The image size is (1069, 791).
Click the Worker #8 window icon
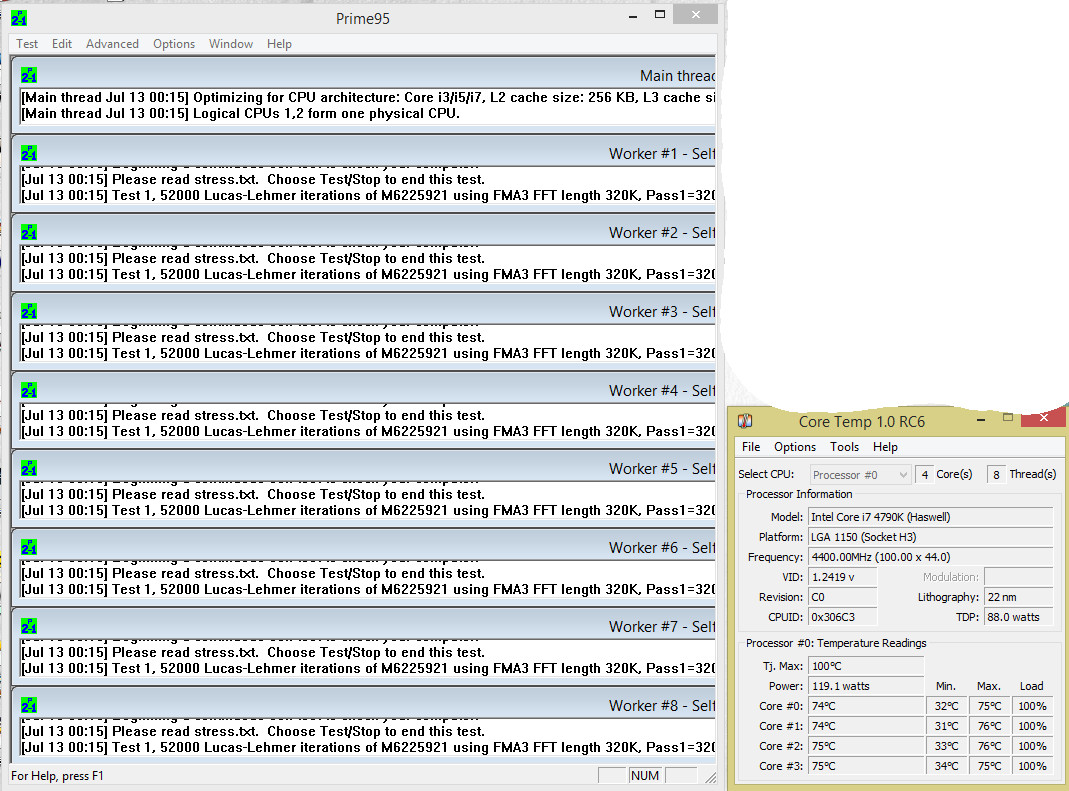tap(29, 705)
